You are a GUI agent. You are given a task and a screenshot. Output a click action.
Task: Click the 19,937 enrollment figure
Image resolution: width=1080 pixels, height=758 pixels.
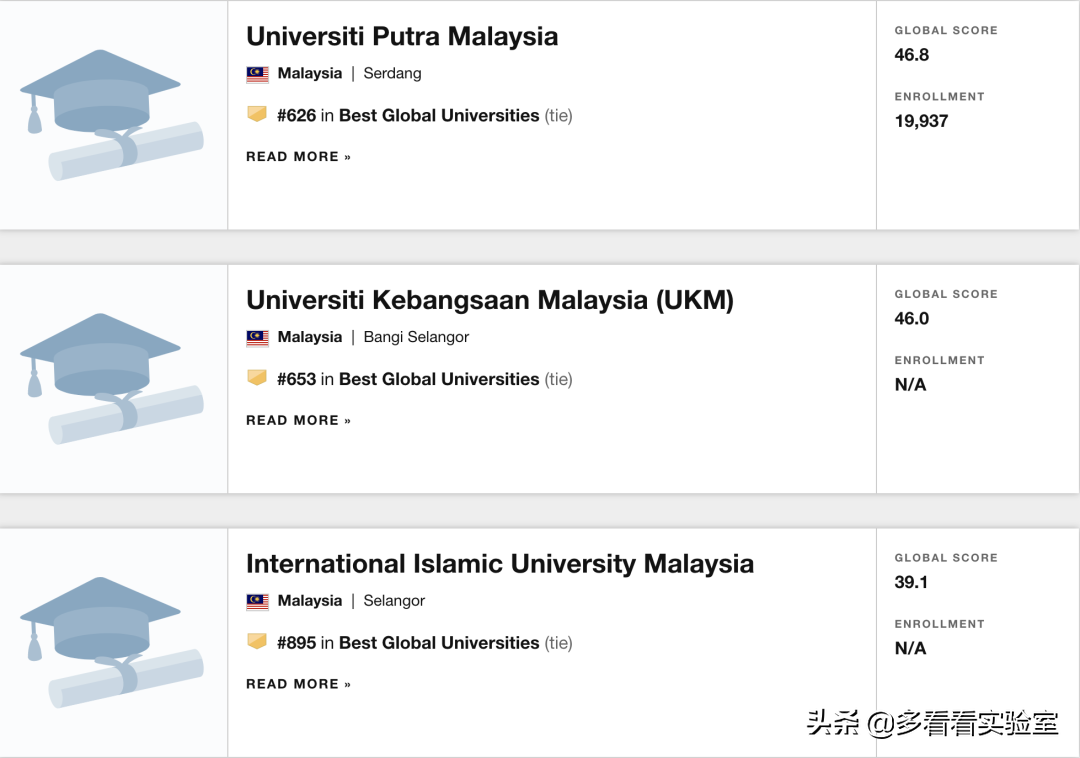click(921, 121)
